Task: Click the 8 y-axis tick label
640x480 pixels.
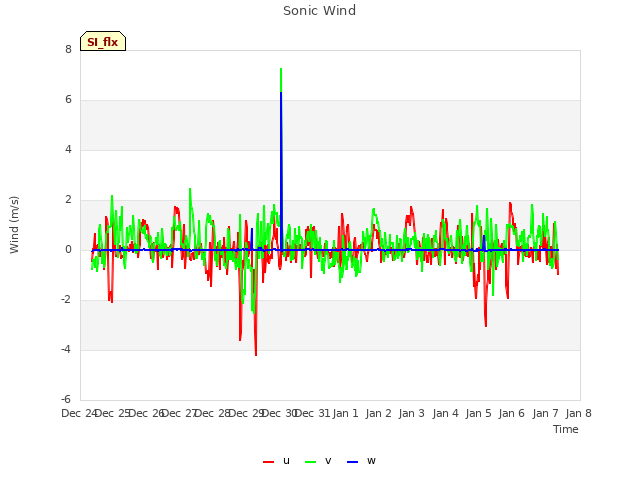Action: pyautogui.click(x=68, y=49)
